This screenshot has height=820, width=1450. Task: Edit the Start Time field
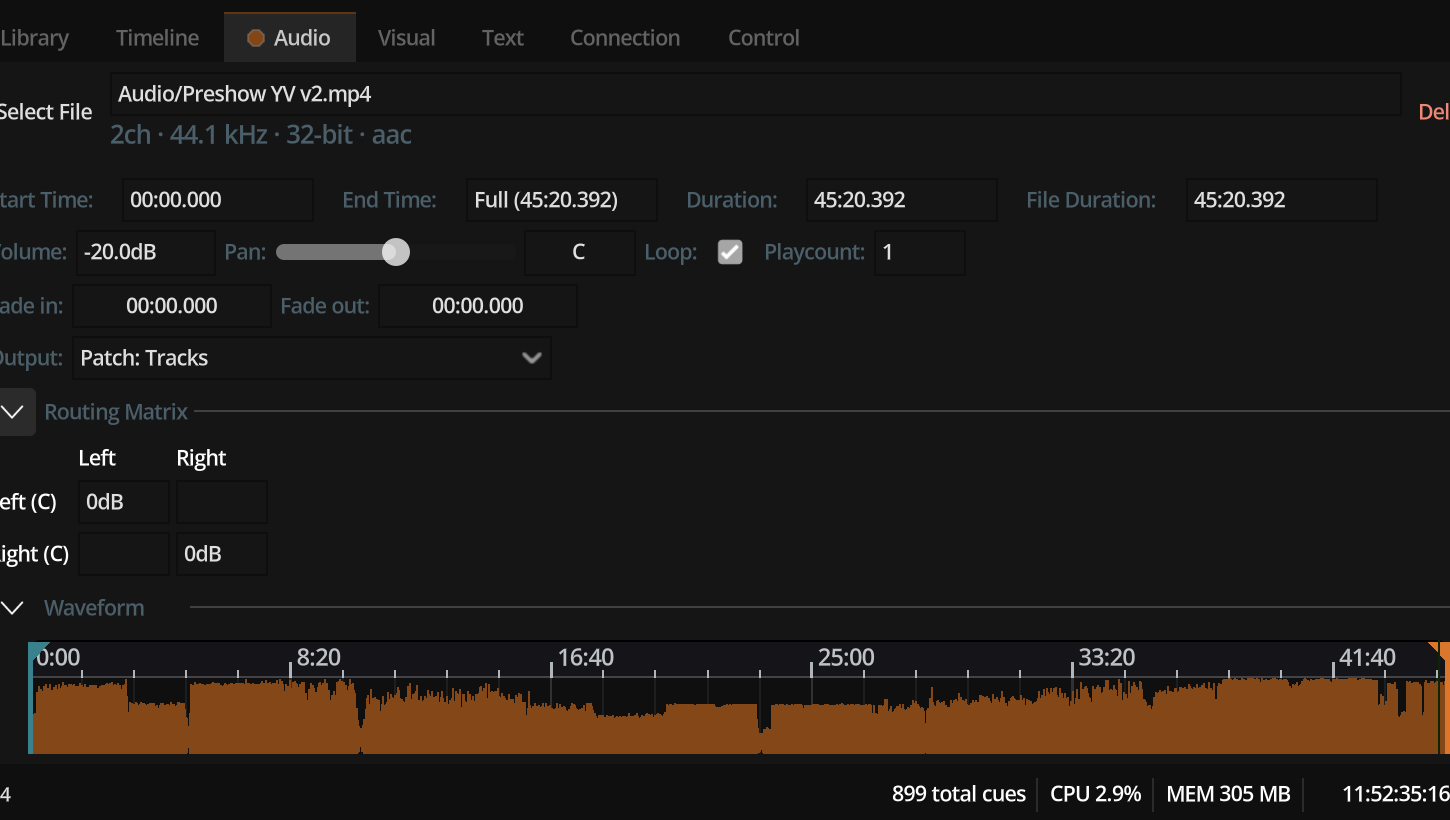point(218,200)
